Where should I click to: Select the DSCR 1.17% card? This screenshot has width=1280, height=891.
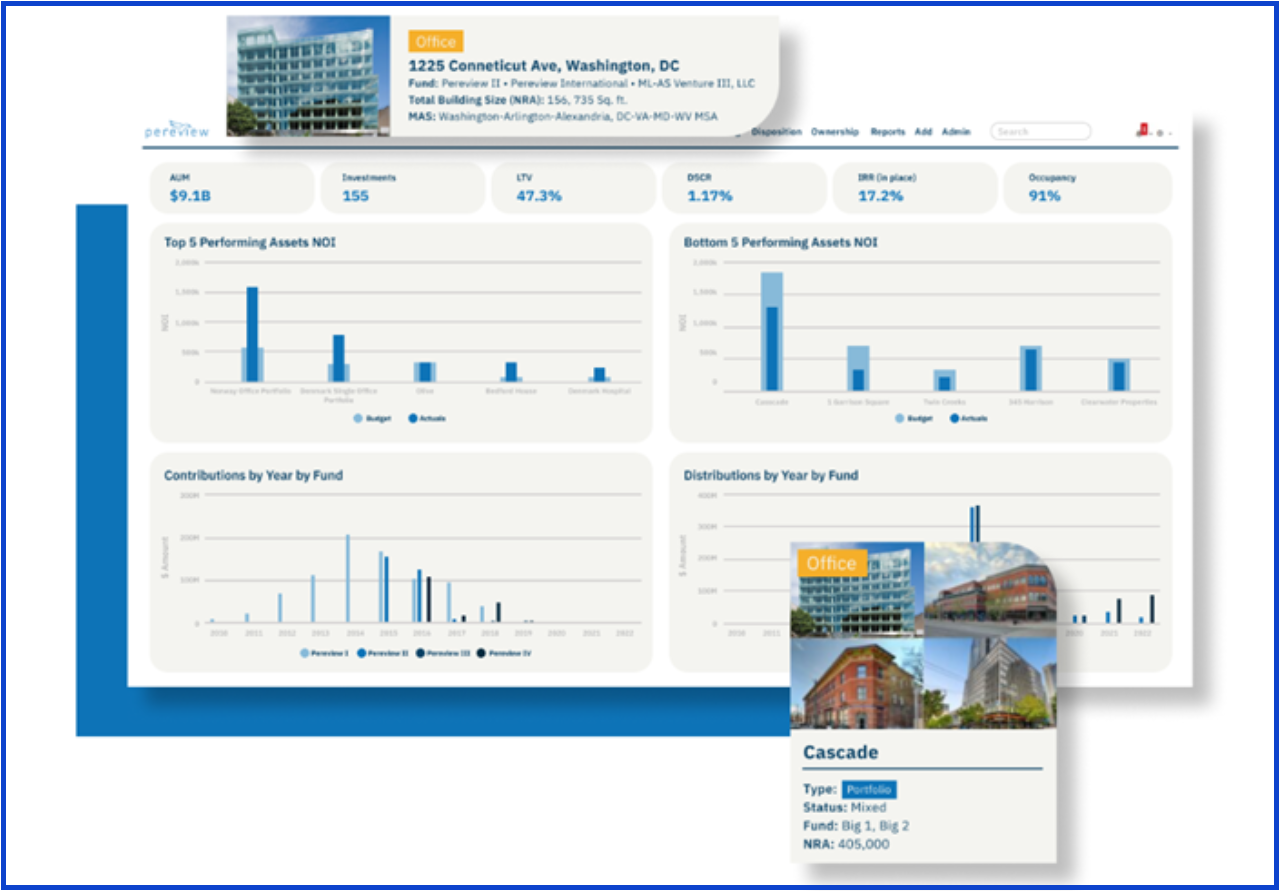click(744, 188)
